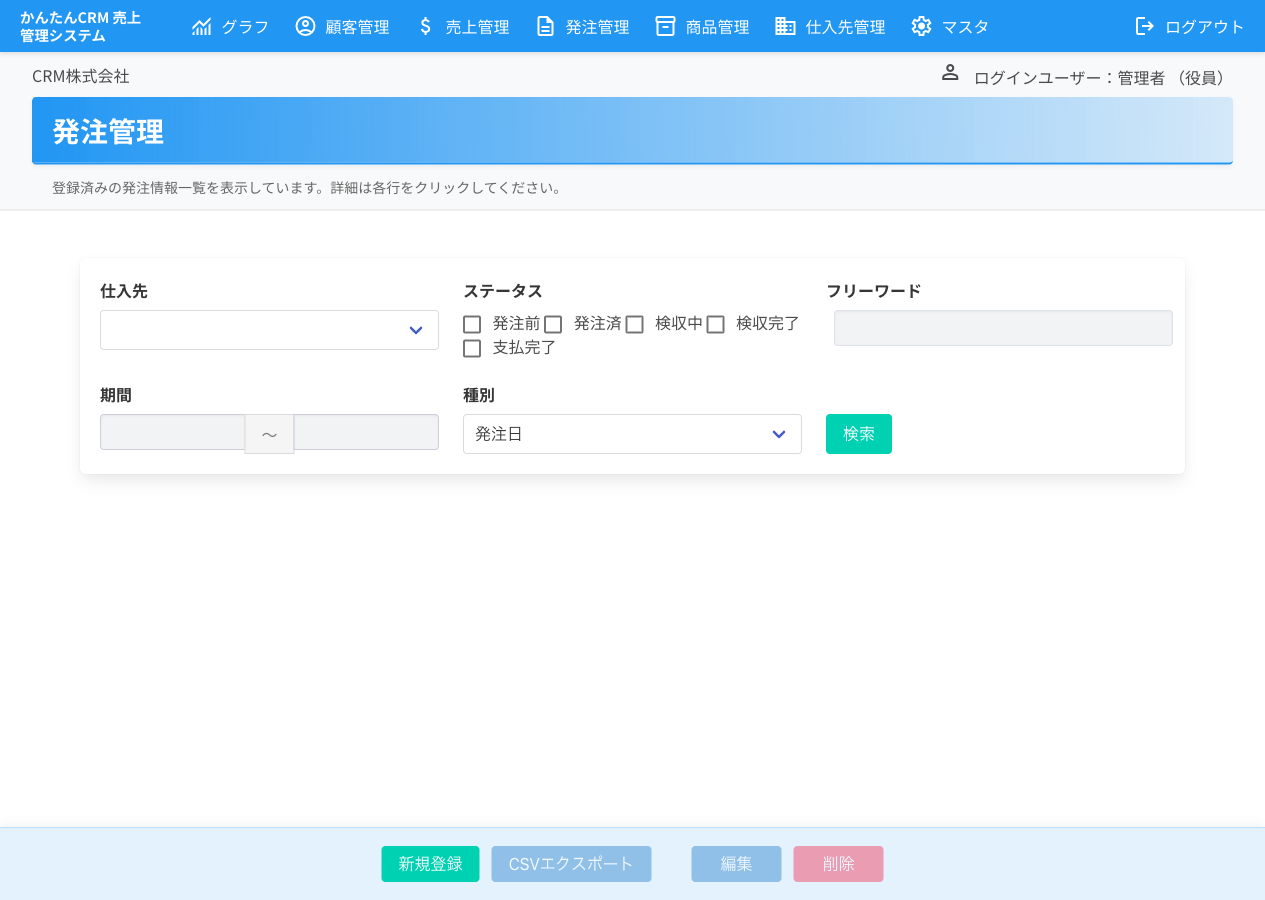Open マスタ via the gear icon
1265x900 pixels.
click(921, 26)
